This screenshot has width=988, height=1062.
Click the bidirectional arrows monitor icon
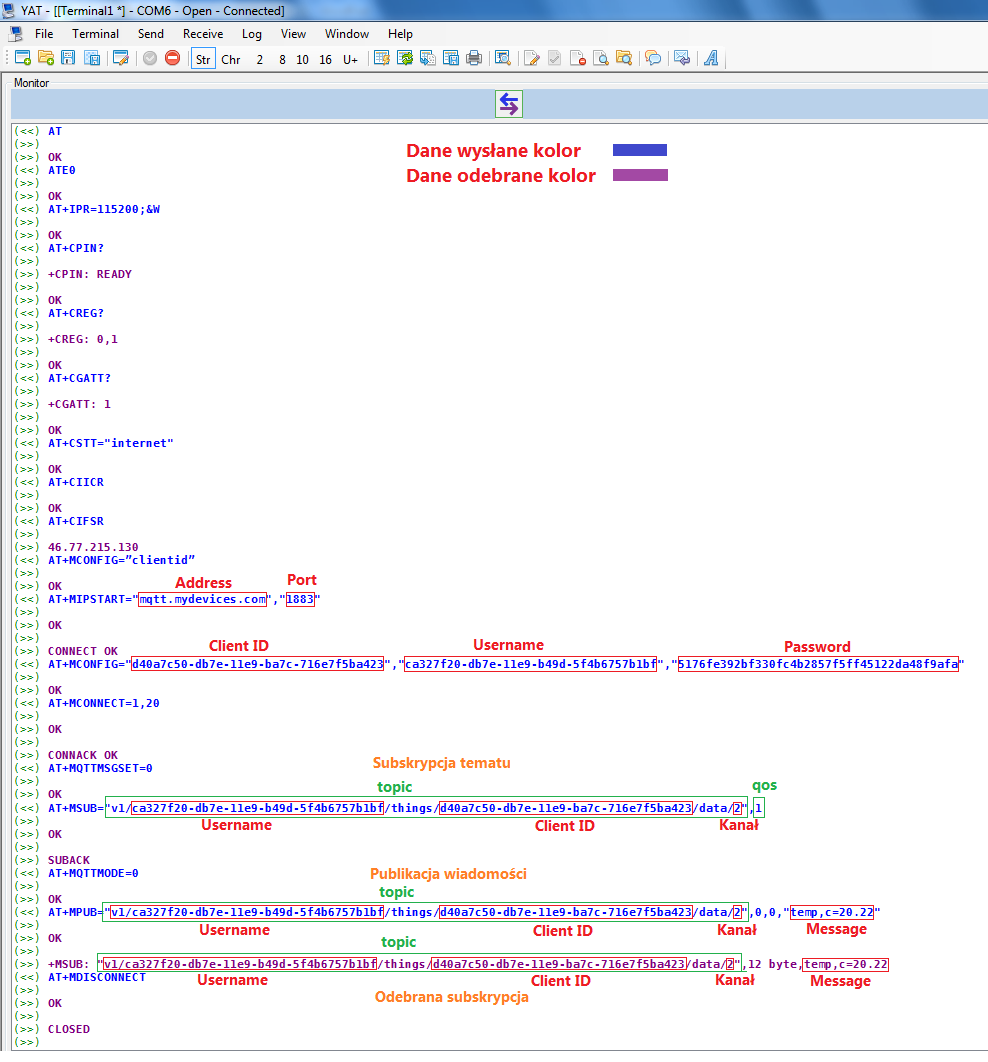click(509, 104)
